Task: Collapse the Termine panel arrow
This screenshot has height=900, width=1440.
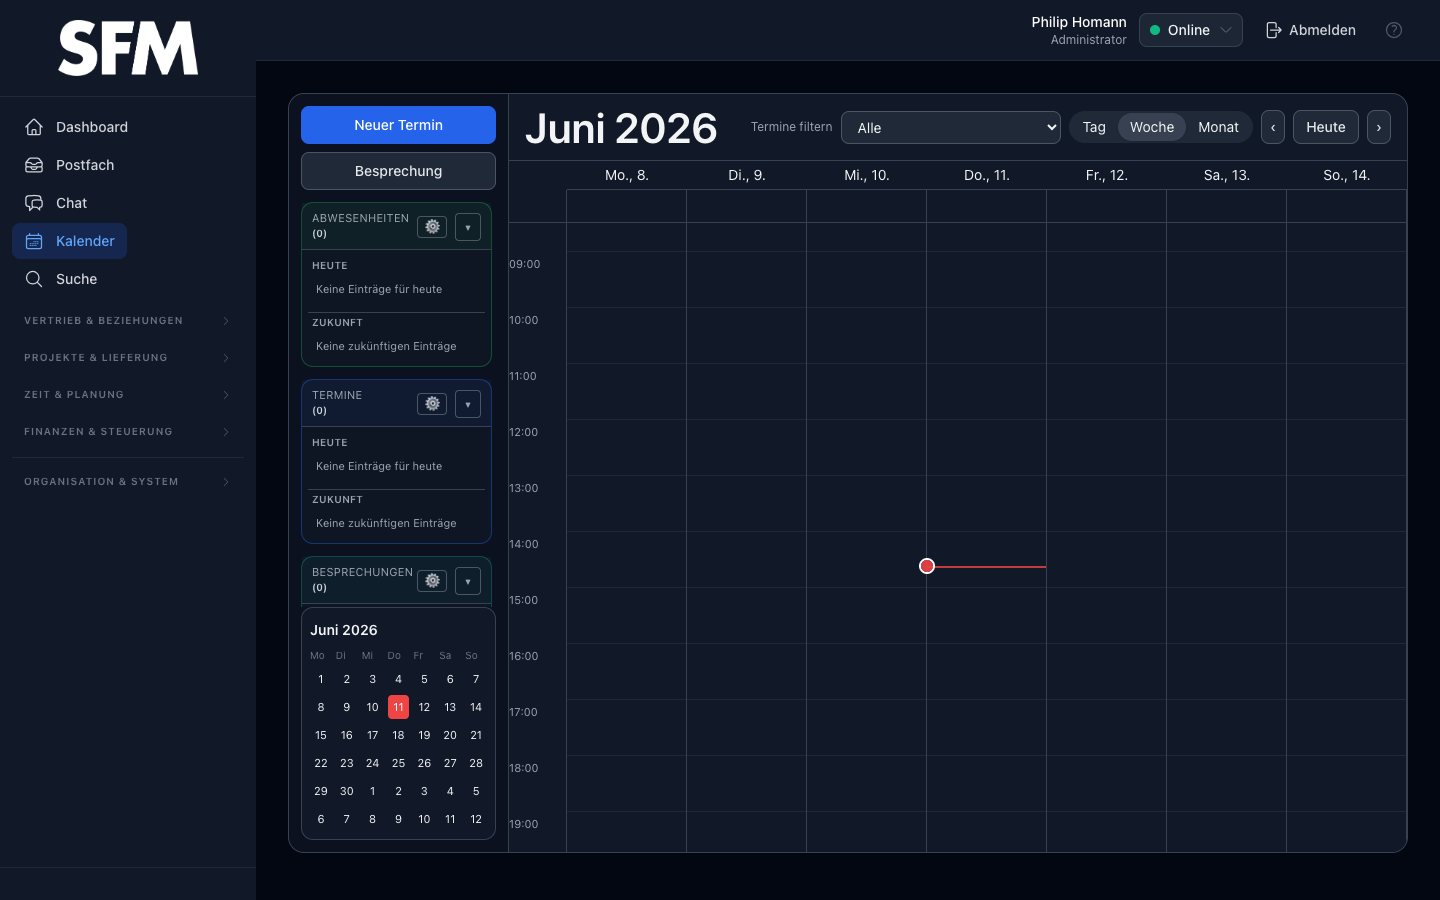Action: coord(468,404)
